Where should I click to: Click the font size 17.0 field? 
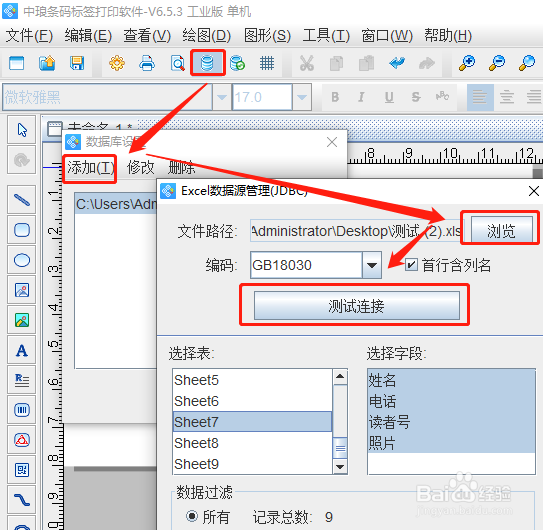click(x=262, y=97)
